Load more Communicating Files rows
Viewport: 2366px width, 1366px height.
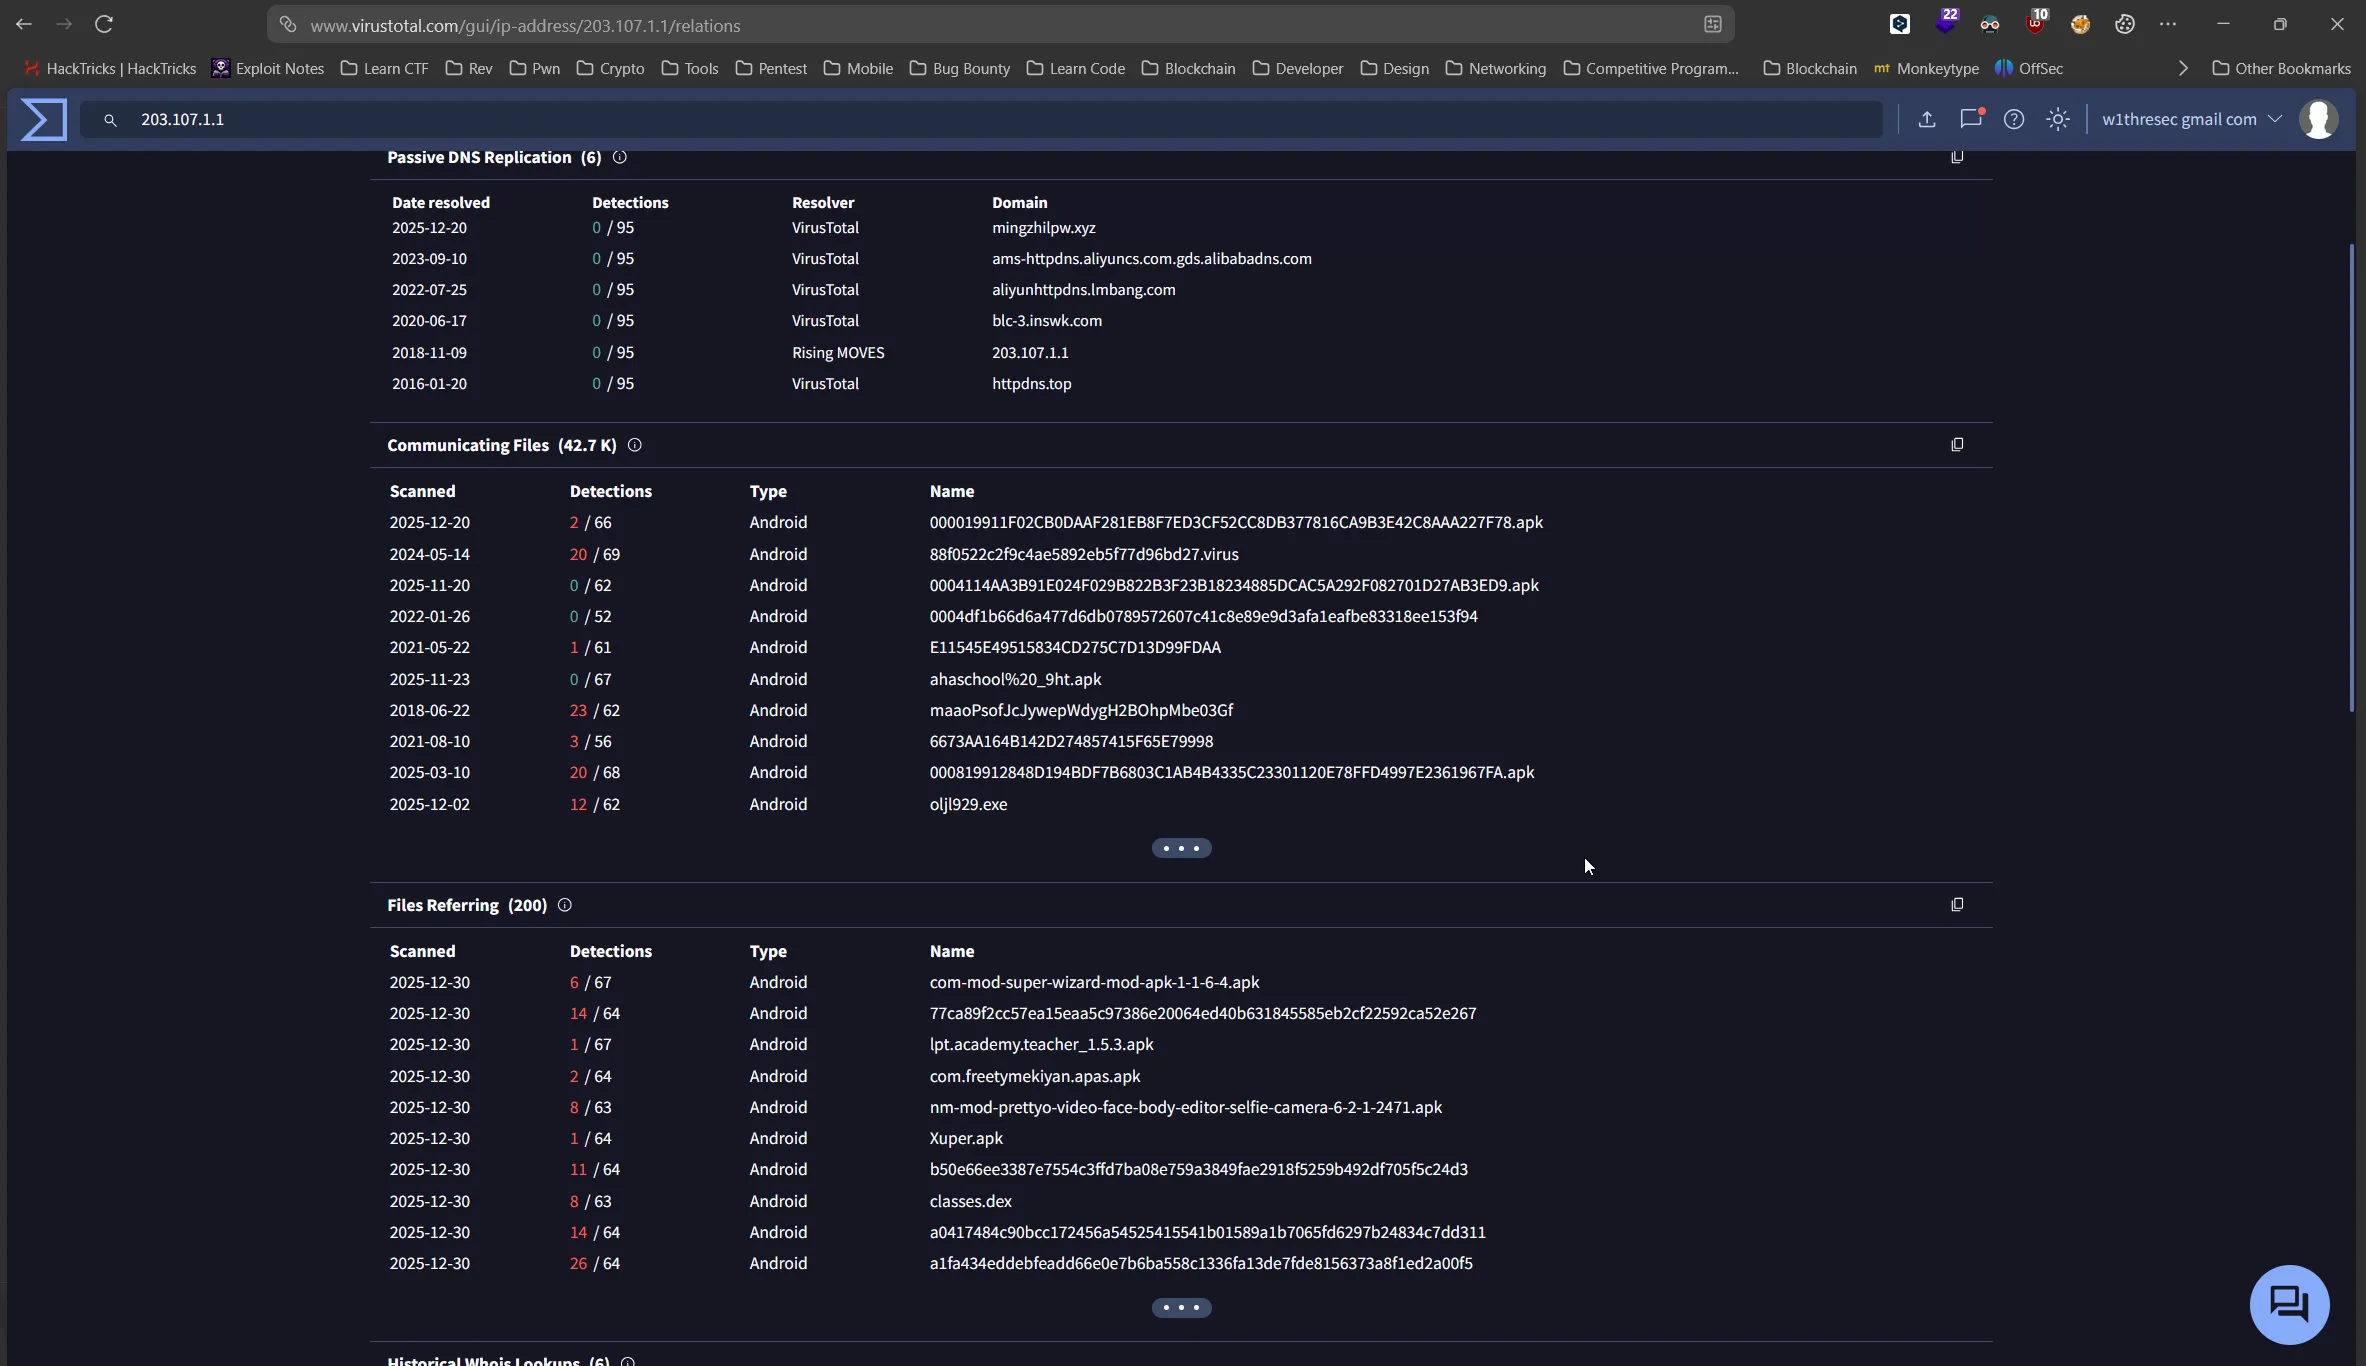[1181, 849]
